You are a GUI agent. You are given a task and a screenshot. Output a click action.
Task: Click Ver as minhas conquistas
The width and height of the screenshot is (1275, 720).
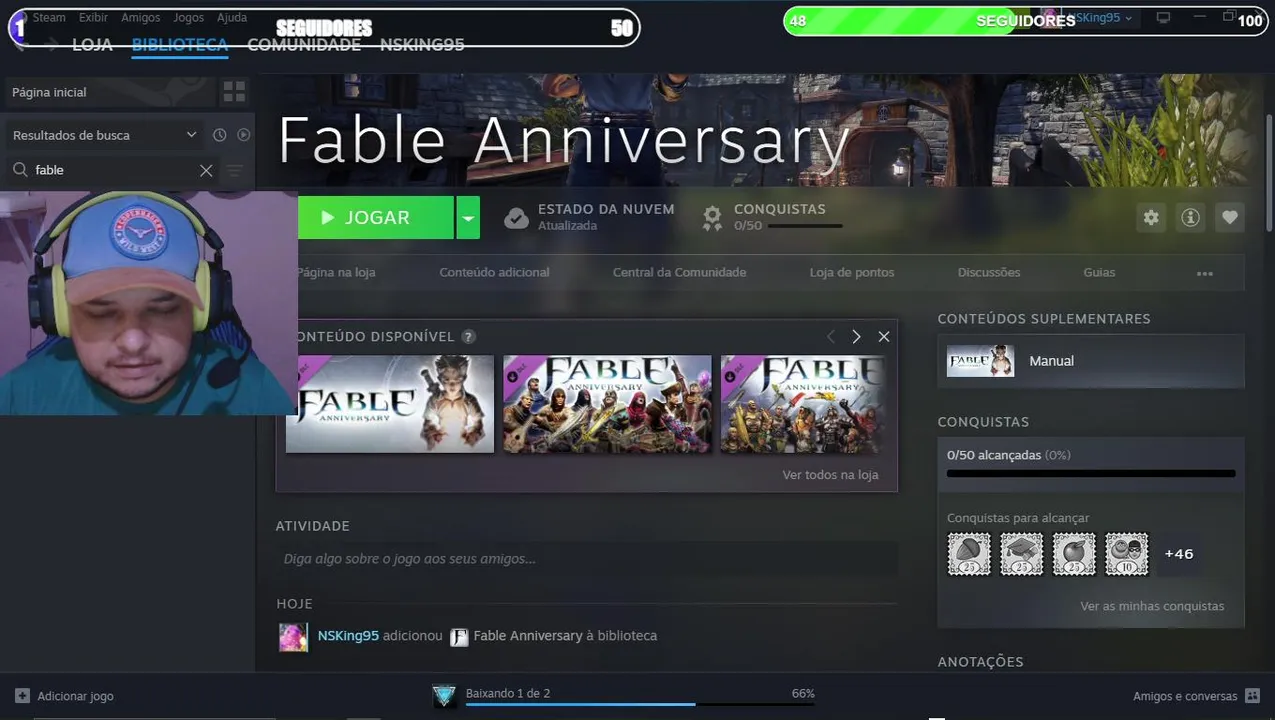coord(1152,606)
